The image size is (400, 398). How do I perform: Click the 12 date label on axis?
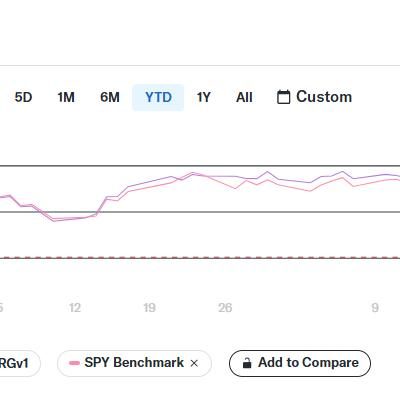click(75, 307)
